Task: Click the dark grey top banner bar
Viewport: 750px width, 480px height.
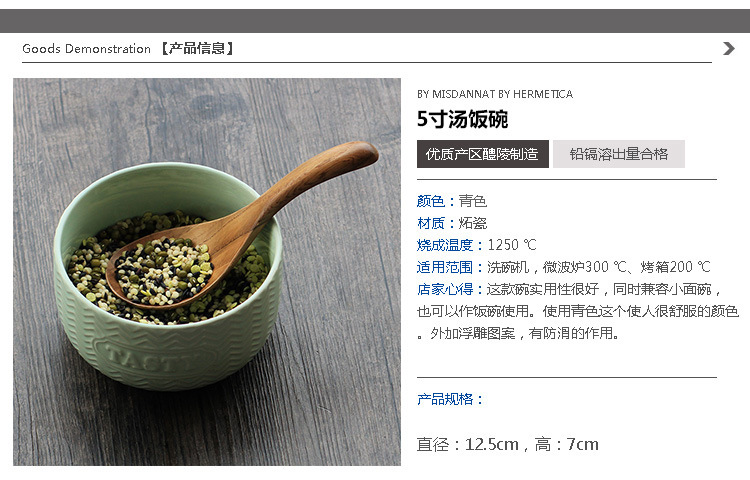Action: pos(375,21)
